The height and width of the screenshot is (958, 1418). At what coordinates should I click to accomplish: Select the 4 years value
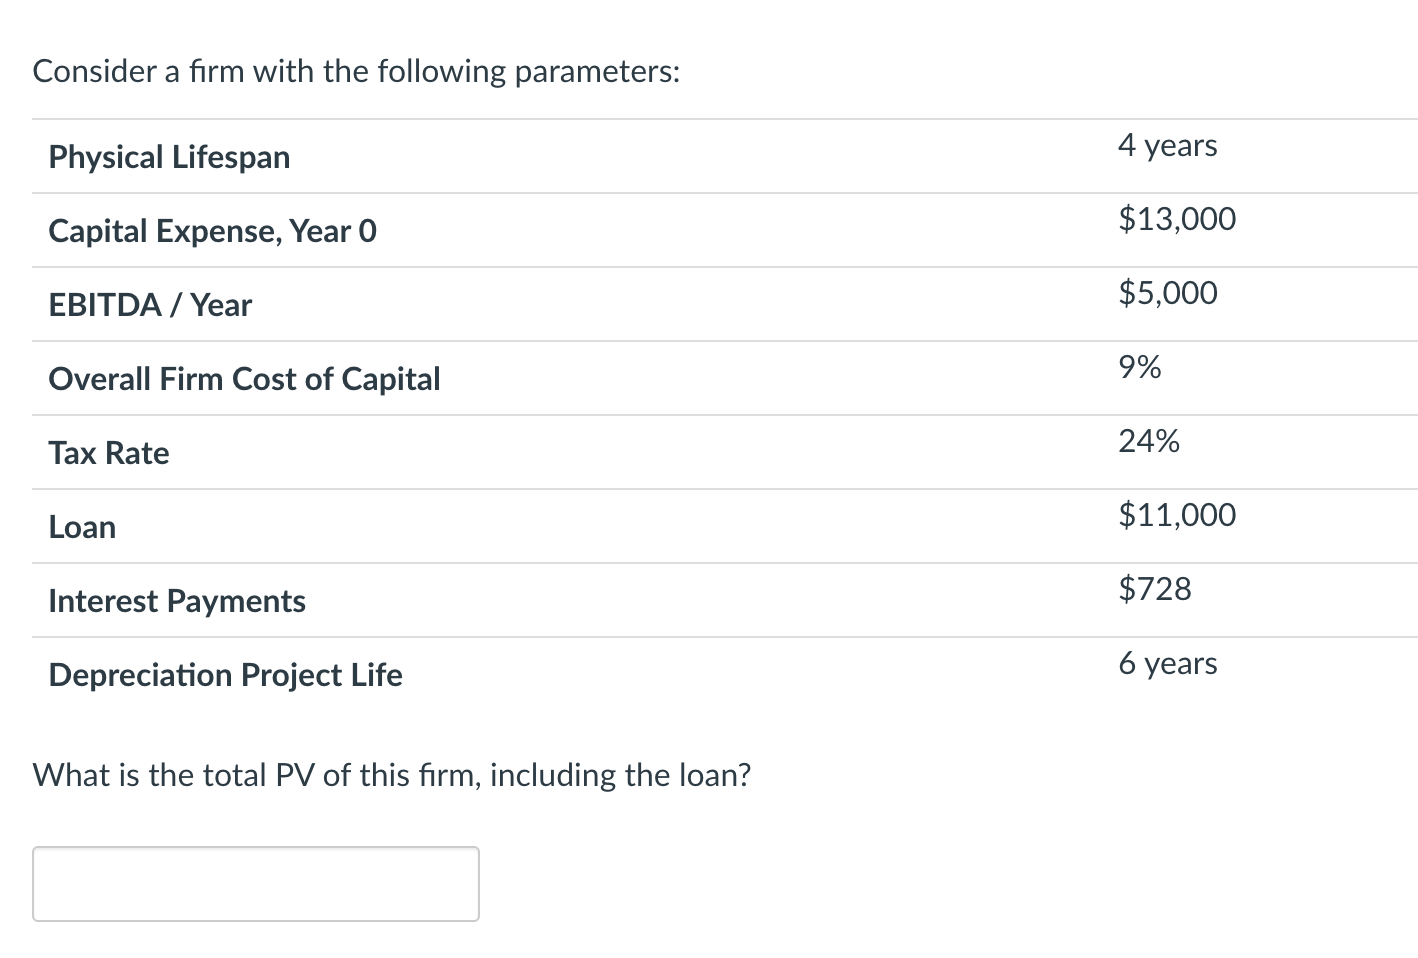click(x=1168, y=144)
